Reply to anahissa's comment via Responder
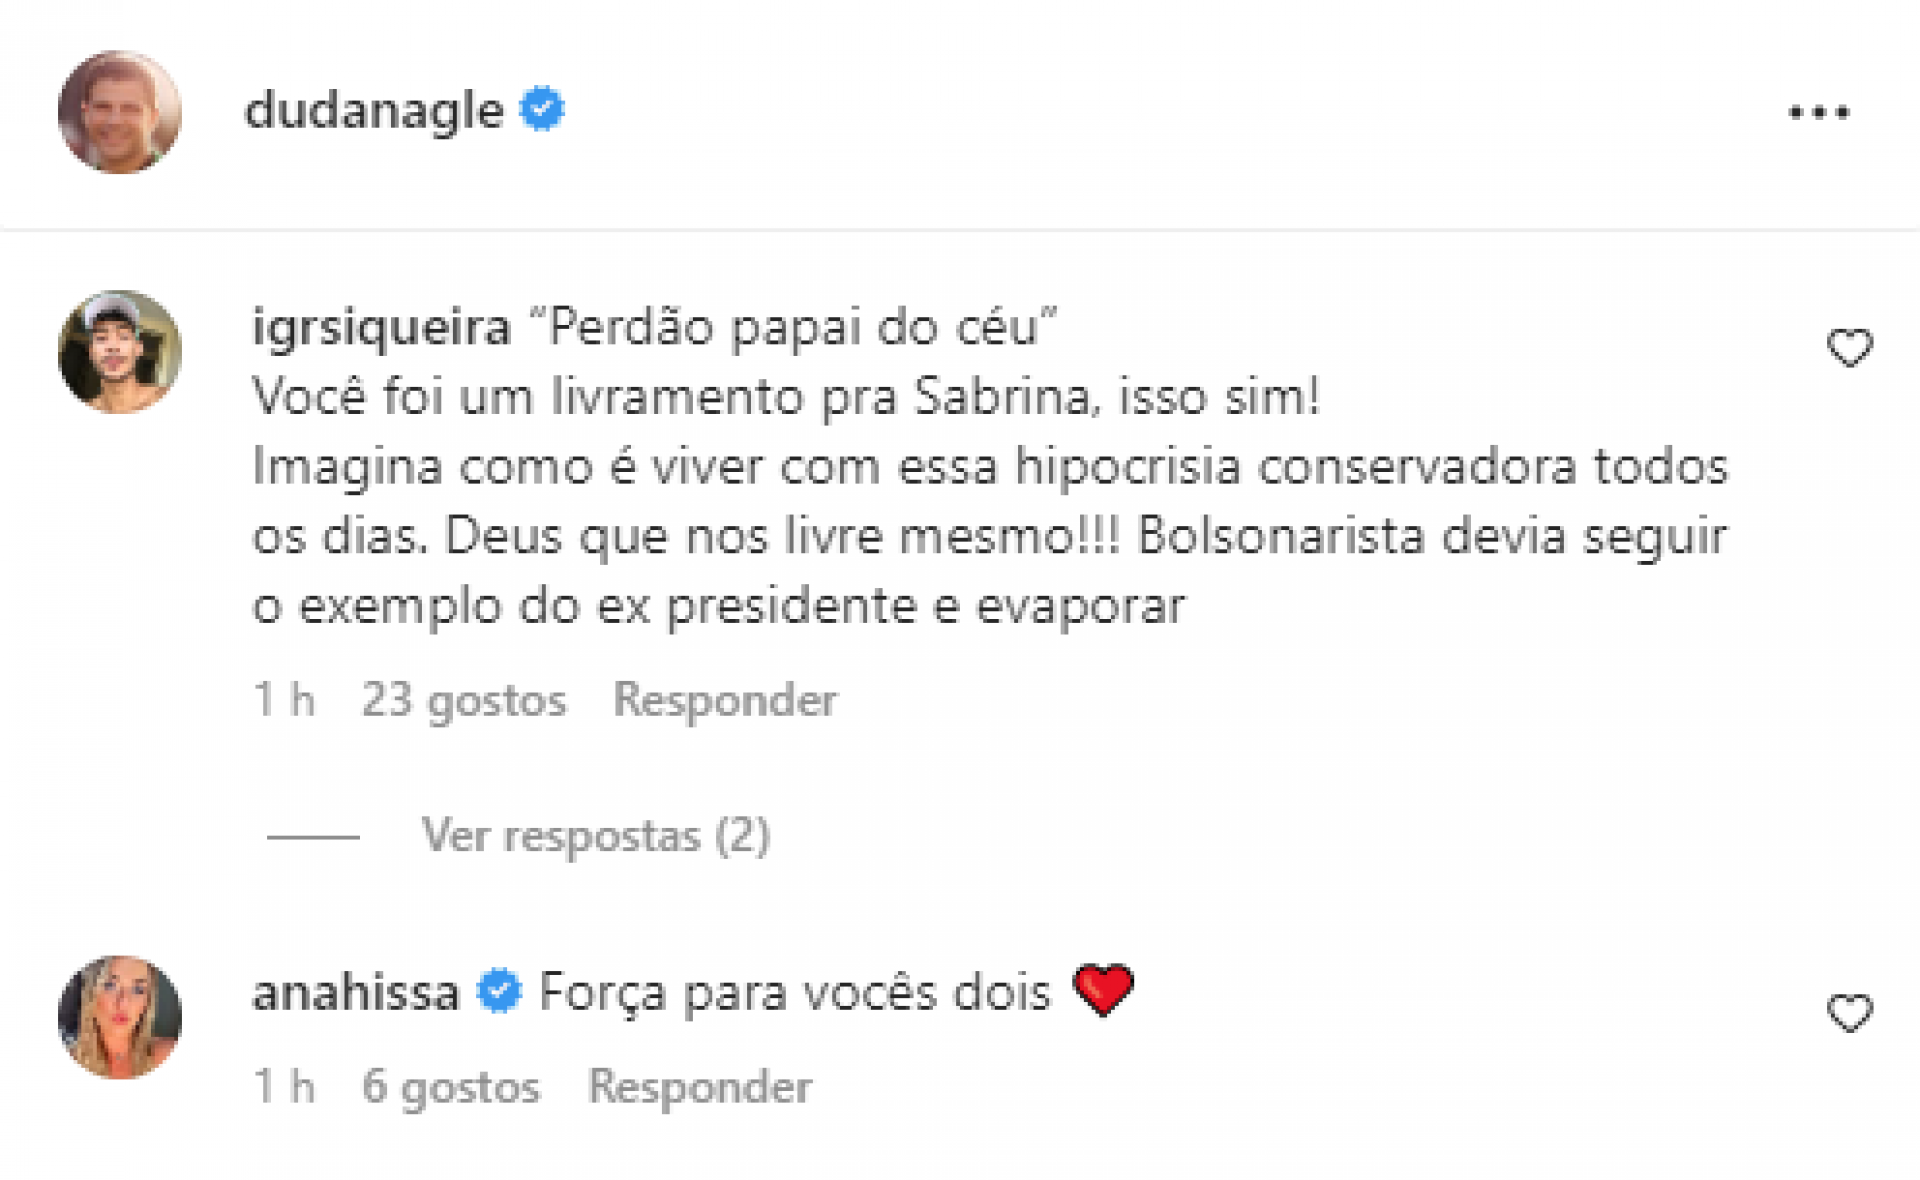Image resolution: width=1920 pixels, height=1180 pixels. pos(701,1086)
